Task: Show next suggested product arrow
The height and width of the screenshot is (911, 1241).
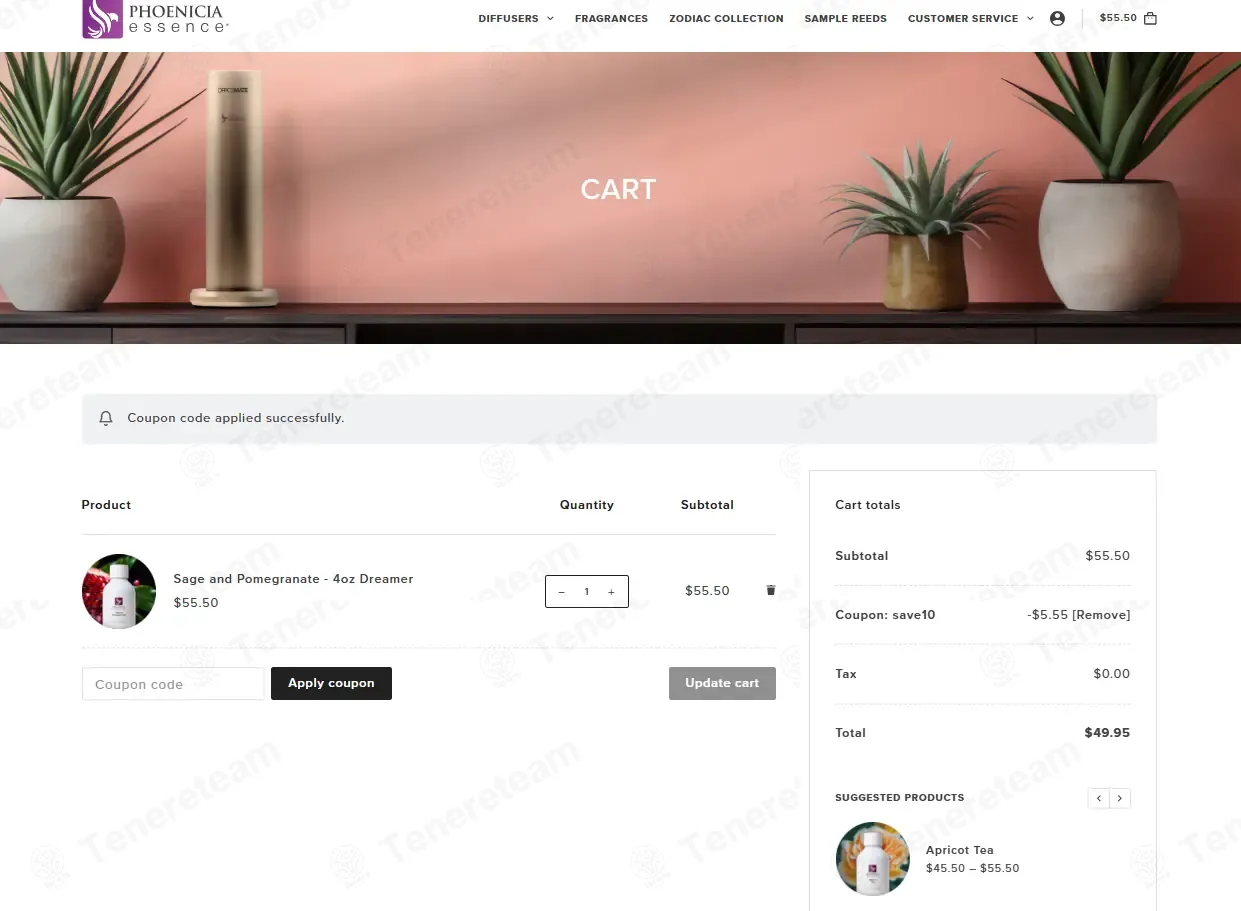Action: [x=1120, y=798]
